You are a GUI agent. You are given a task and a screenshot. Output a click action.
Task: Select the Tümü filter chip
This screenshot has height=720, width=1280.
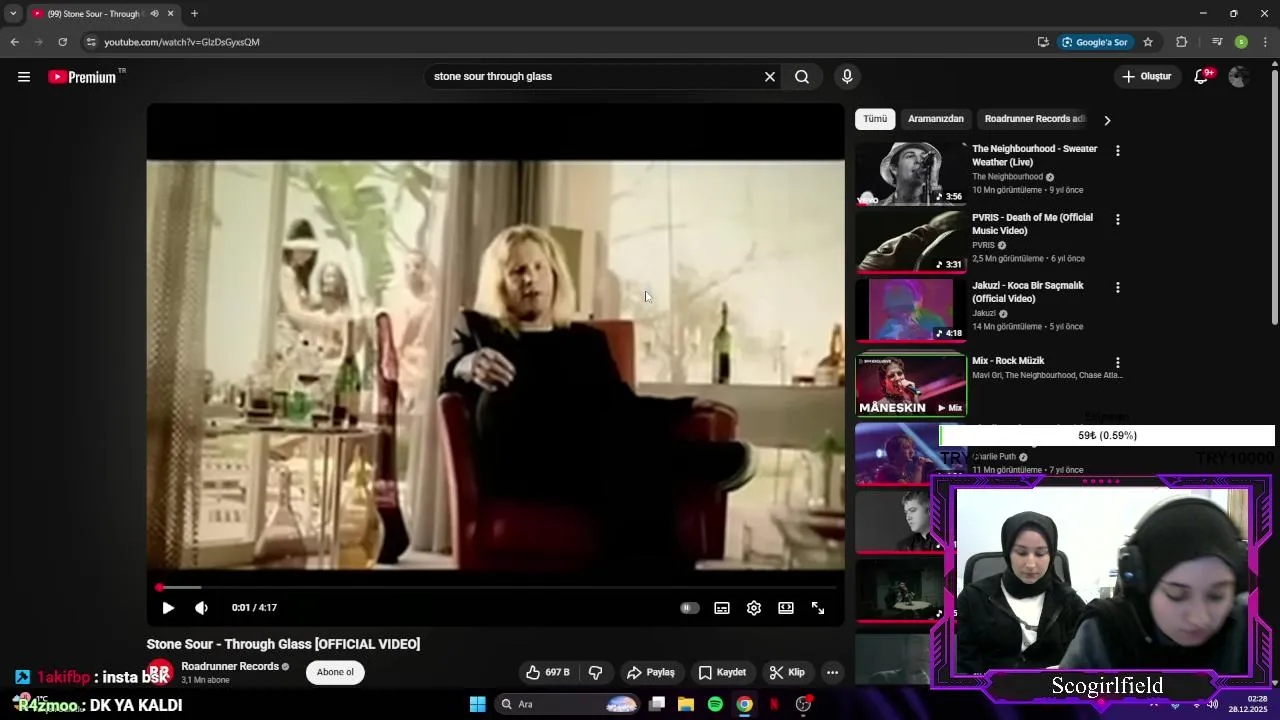(x=875, y=119)
